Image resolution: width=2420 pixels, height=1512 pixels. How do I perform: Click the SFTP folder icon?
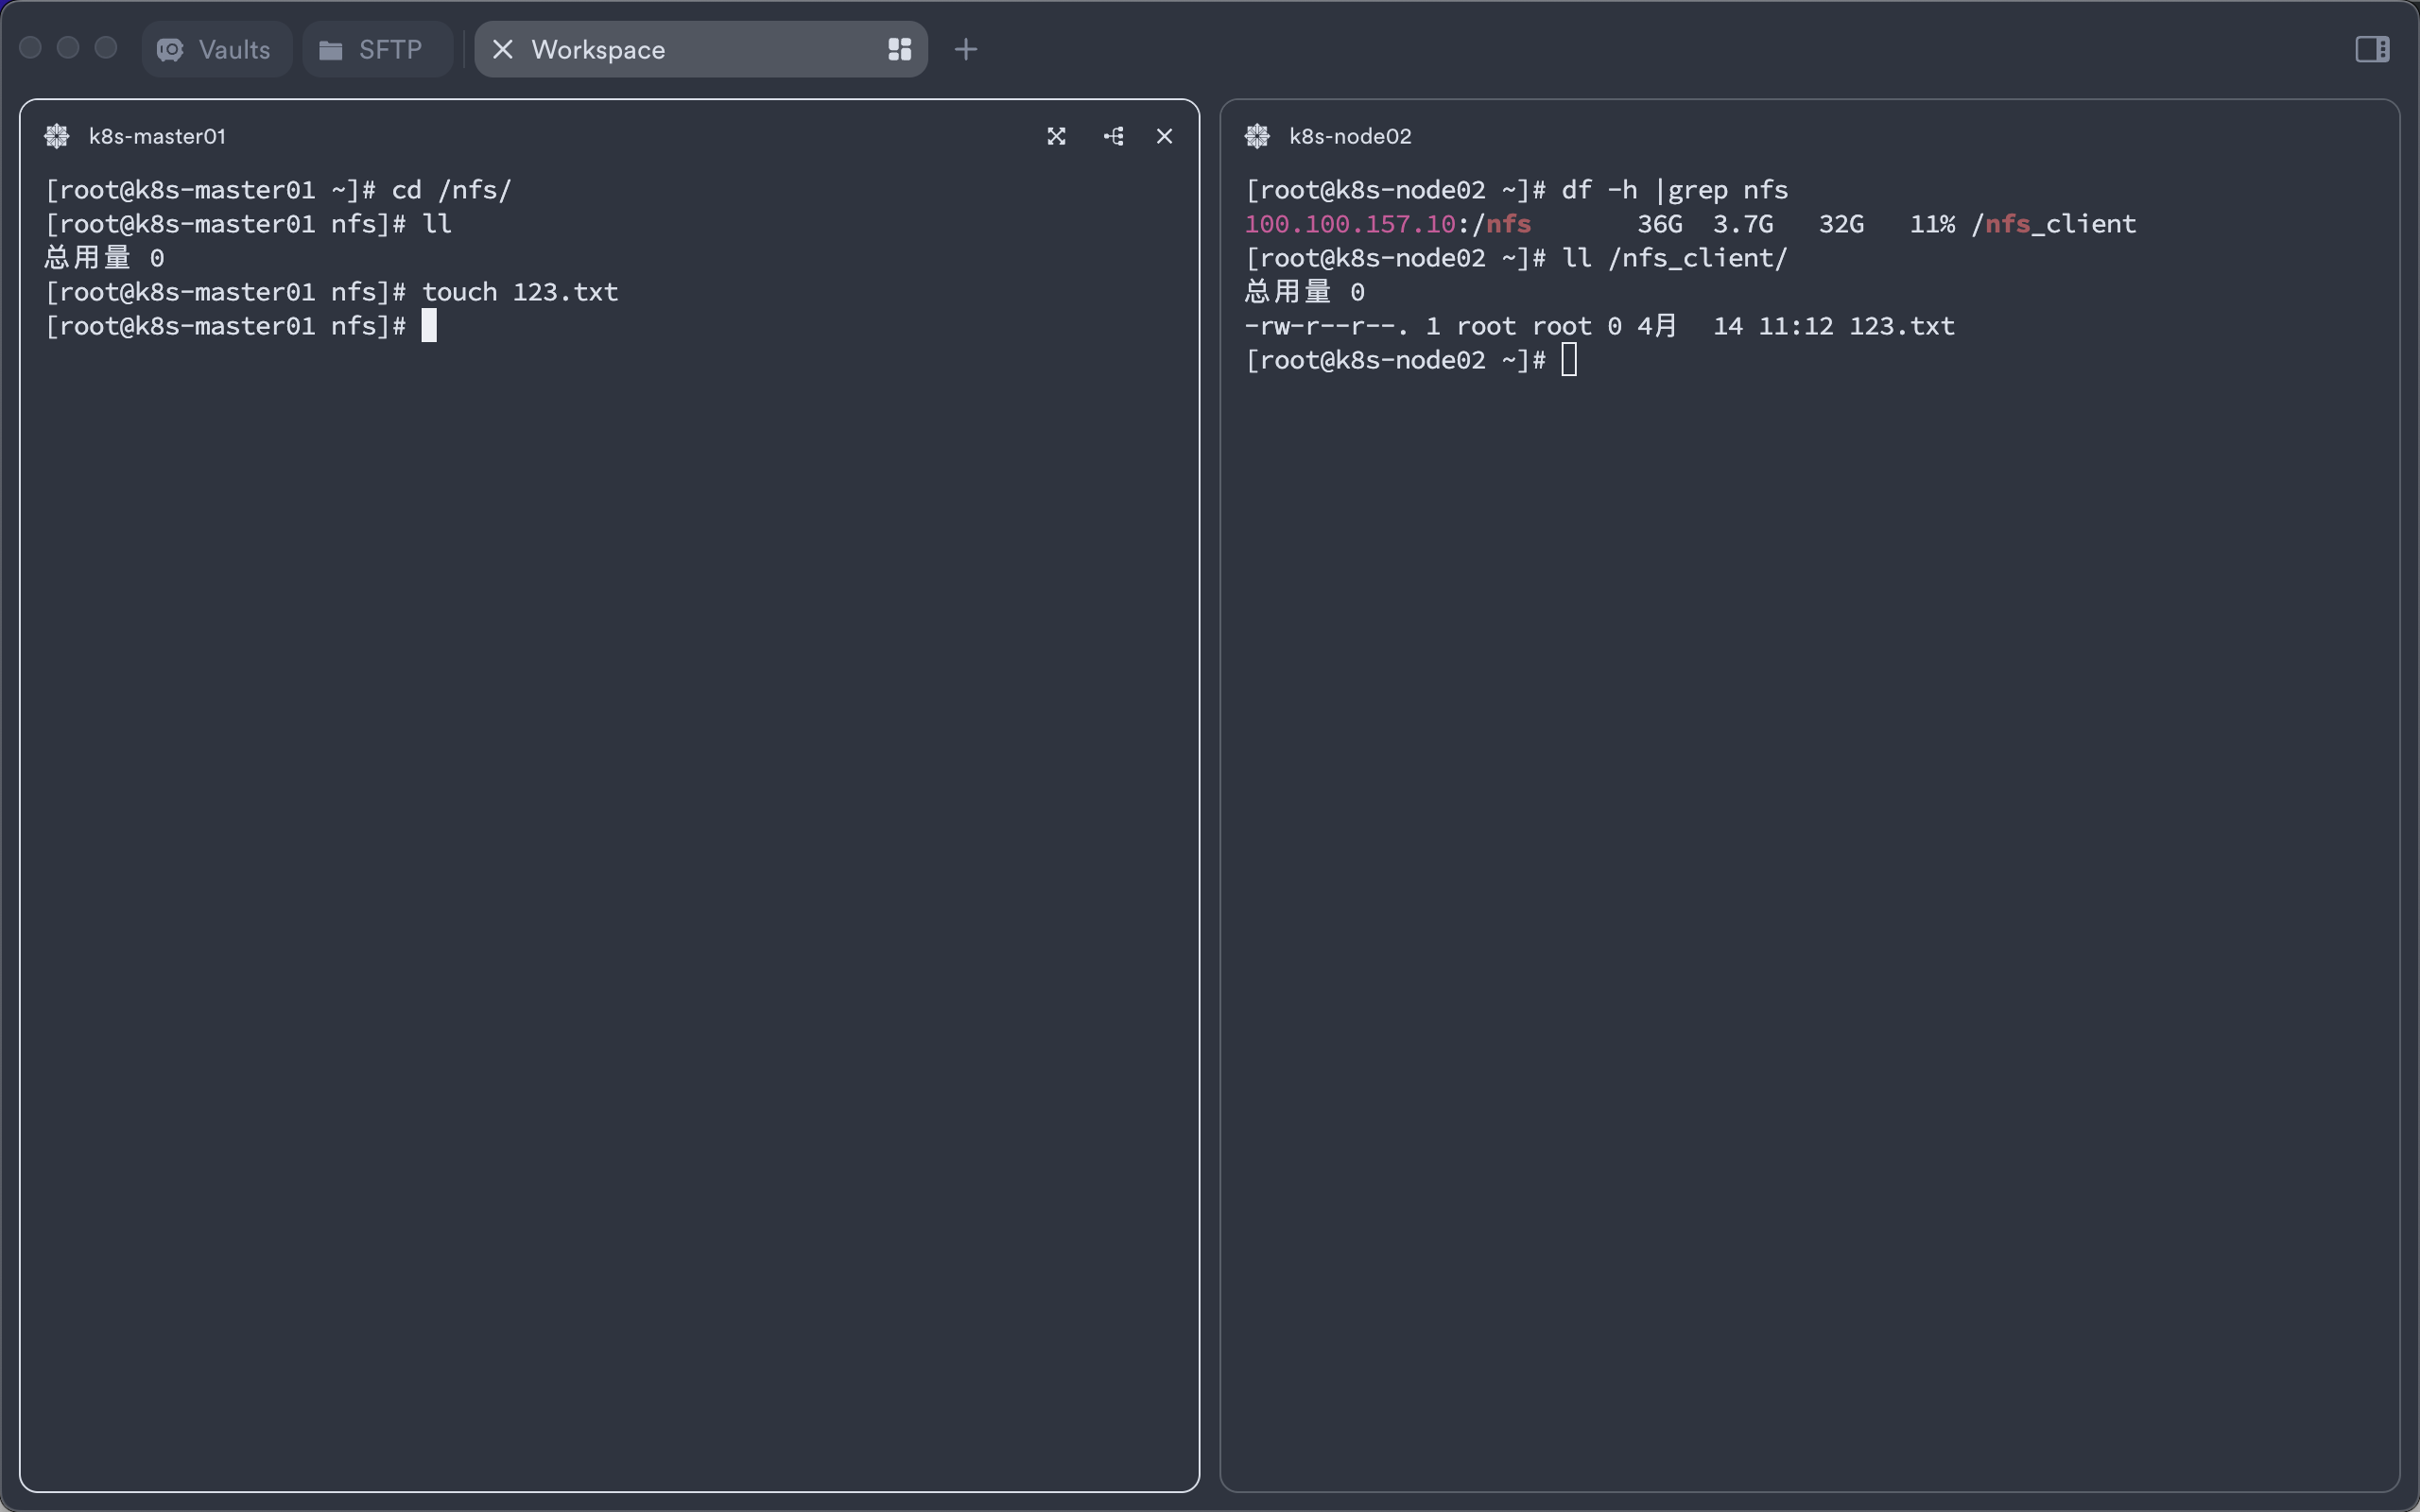point(331,50)
